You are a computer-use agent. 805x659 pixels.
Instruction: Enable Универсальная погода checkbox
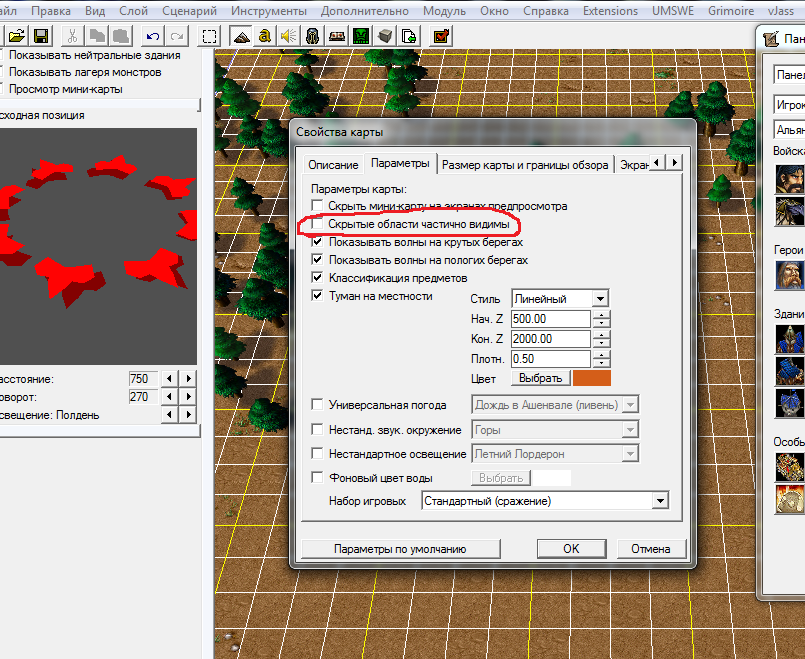(x=317, y=404)
